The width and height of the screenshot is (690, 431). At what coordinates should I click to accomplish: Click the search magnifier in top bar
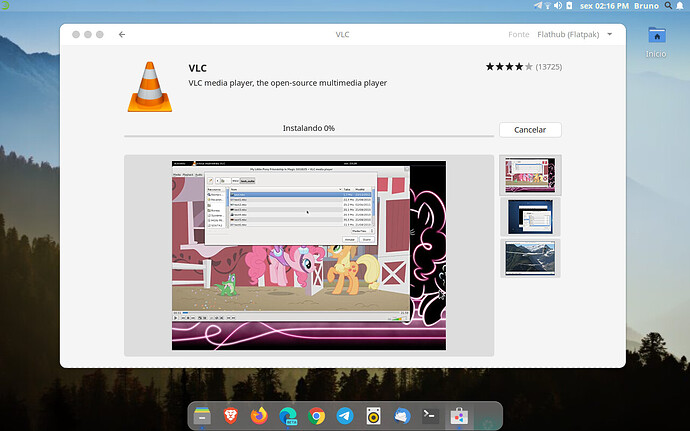[x=668, y=6]
